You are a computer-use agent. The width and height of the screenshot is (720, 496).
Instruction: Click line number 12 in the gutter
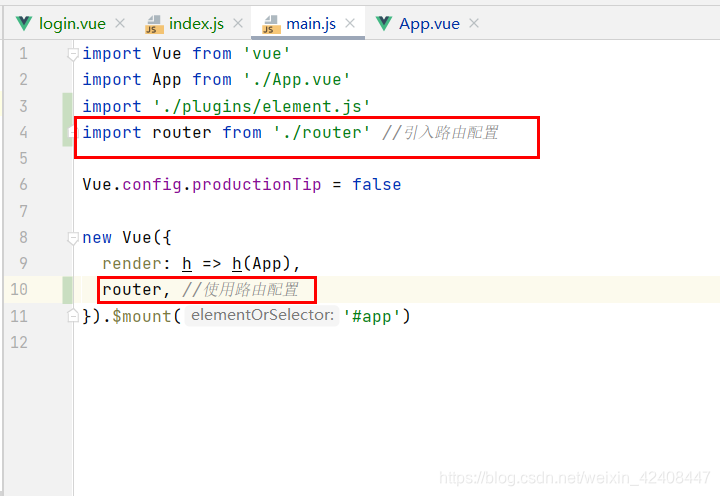click(19, 342)
